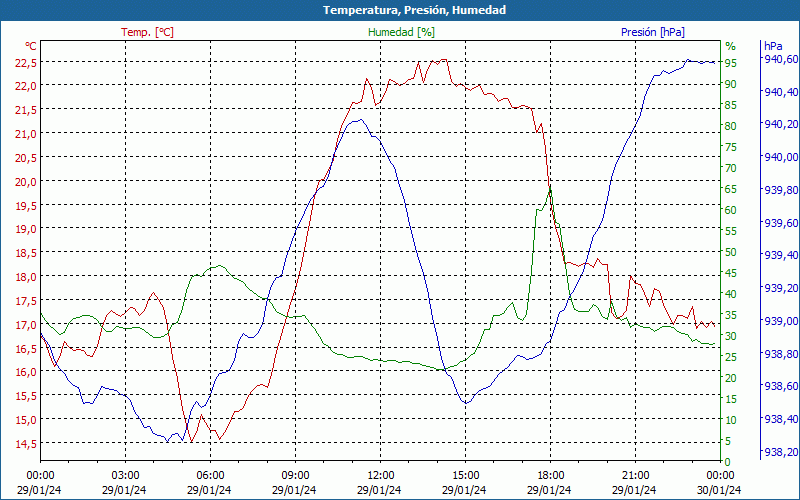Click temperature axis value '22,5'

pos(26,62)
